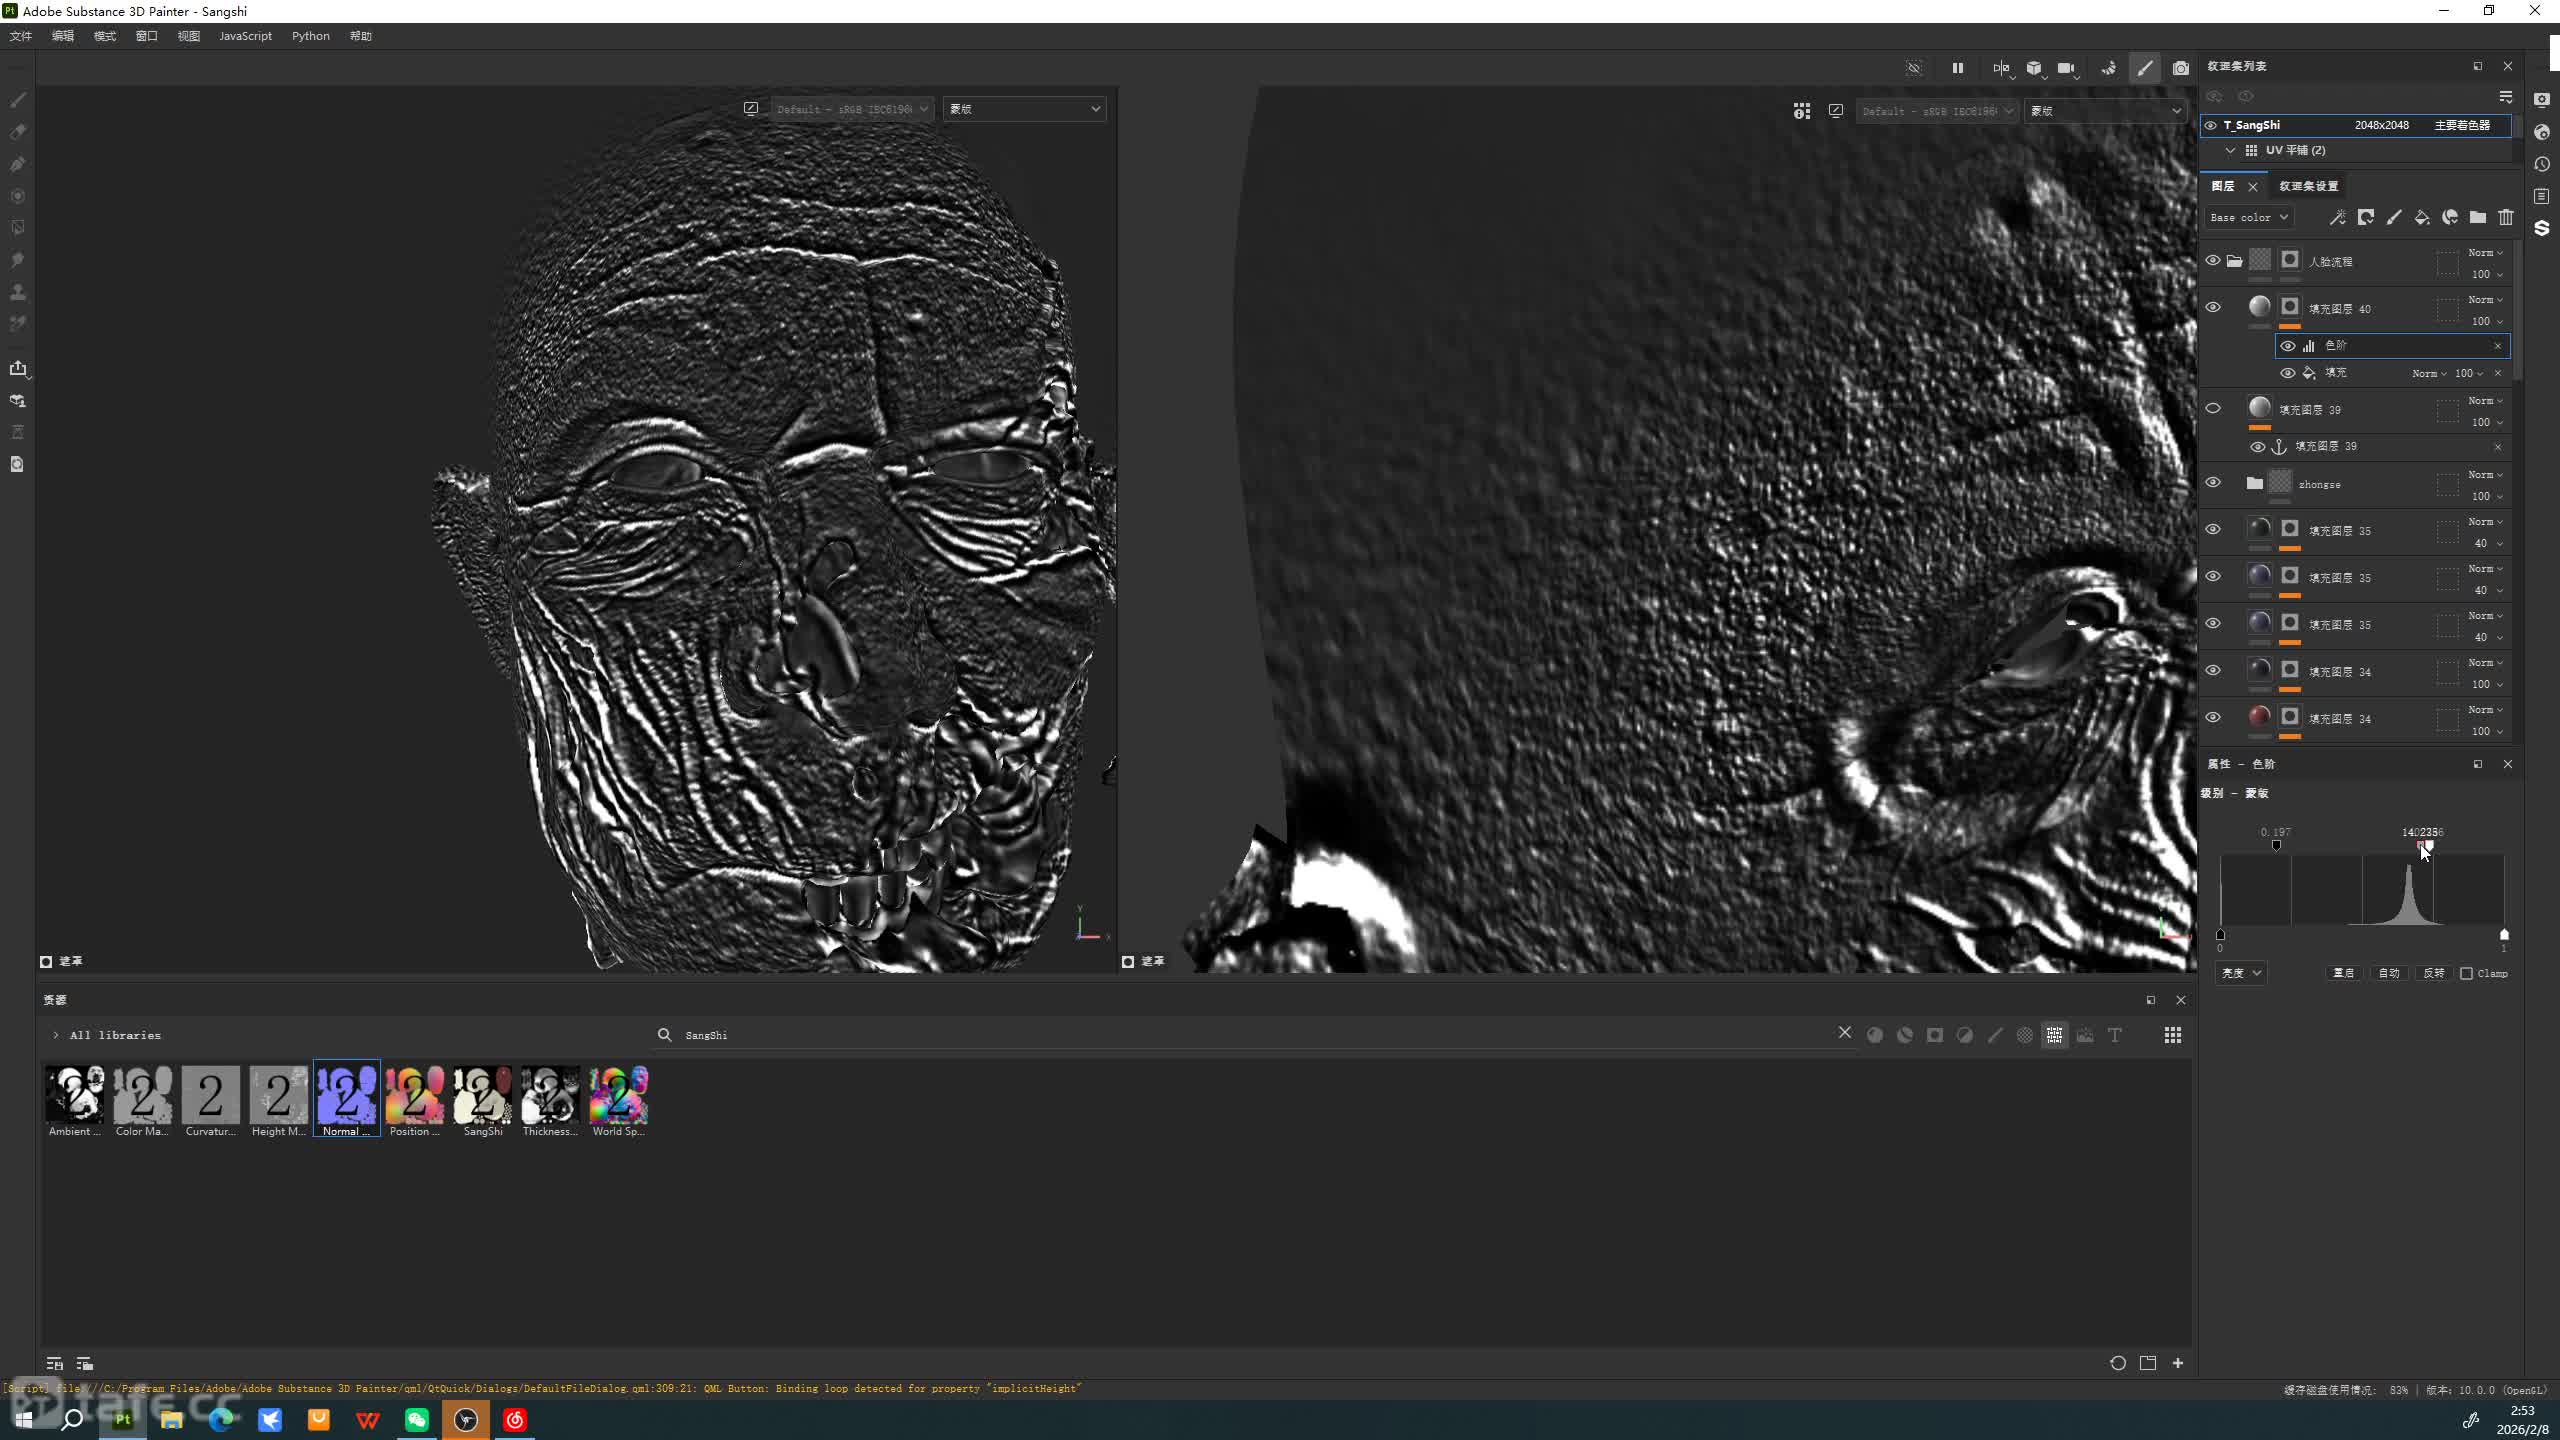Click the add paint layer brush icon
Screen dimensions: 2560x1440
coord(2393,217)
